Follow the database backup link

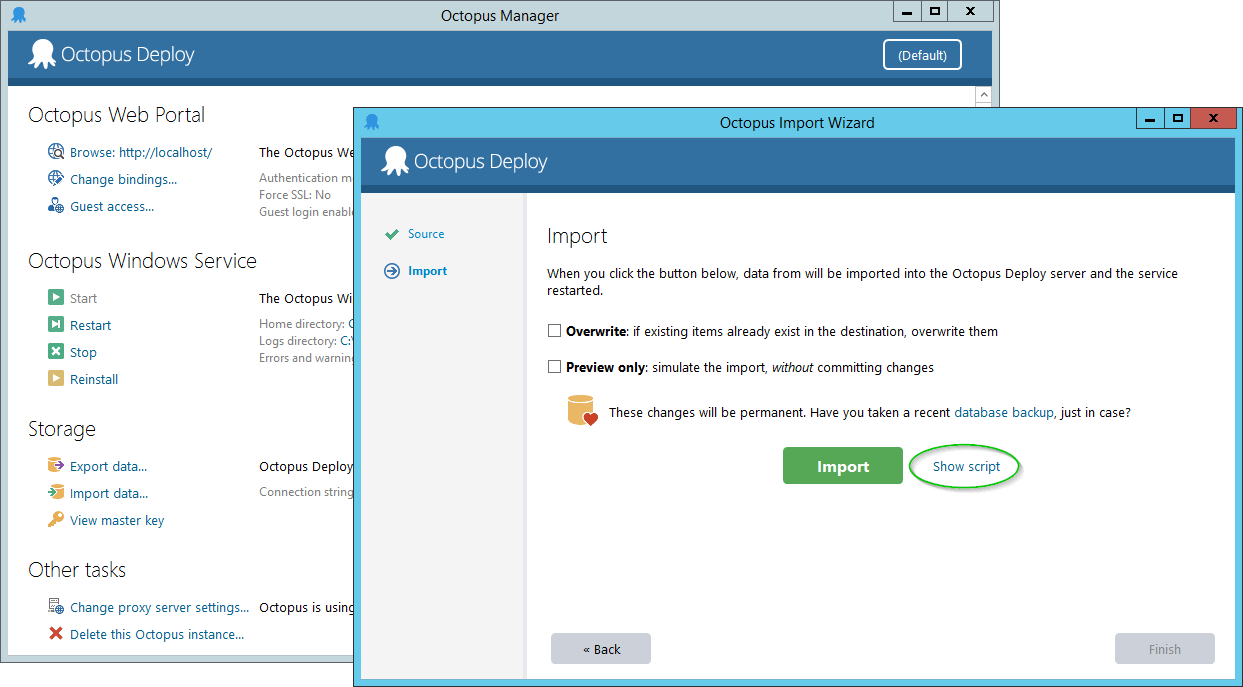tap(1003, 412)
